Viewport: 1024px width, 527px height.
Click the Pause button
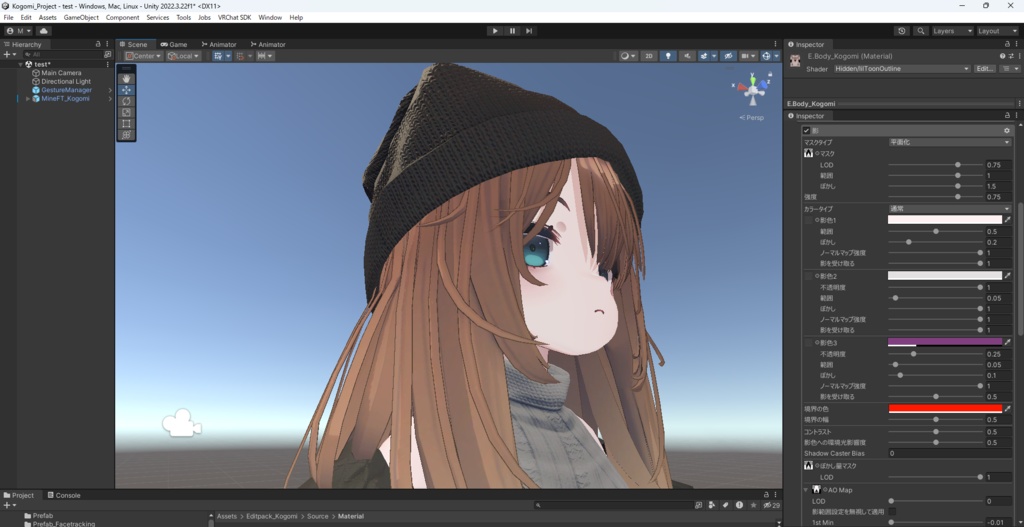512,31
